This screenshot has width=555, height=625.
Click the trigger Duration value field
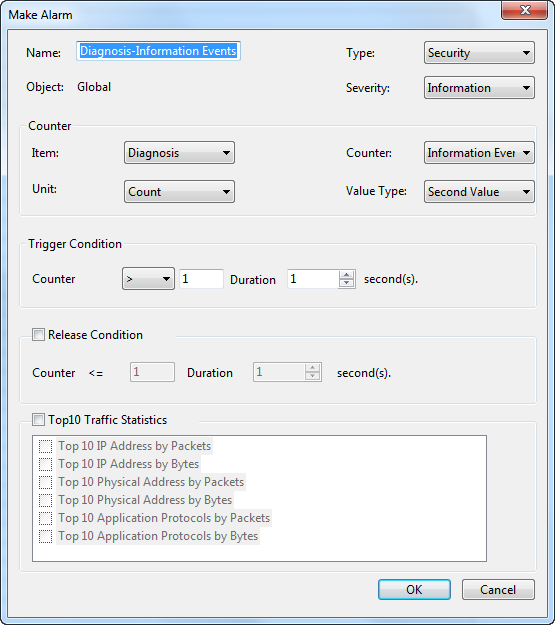pos(313,279)
